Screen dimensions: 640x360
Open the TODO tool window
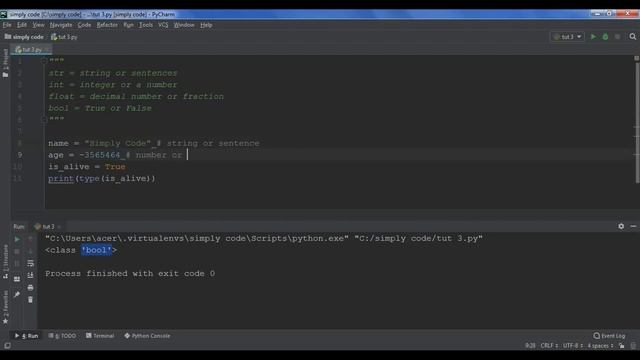click(x=62, y=336)
